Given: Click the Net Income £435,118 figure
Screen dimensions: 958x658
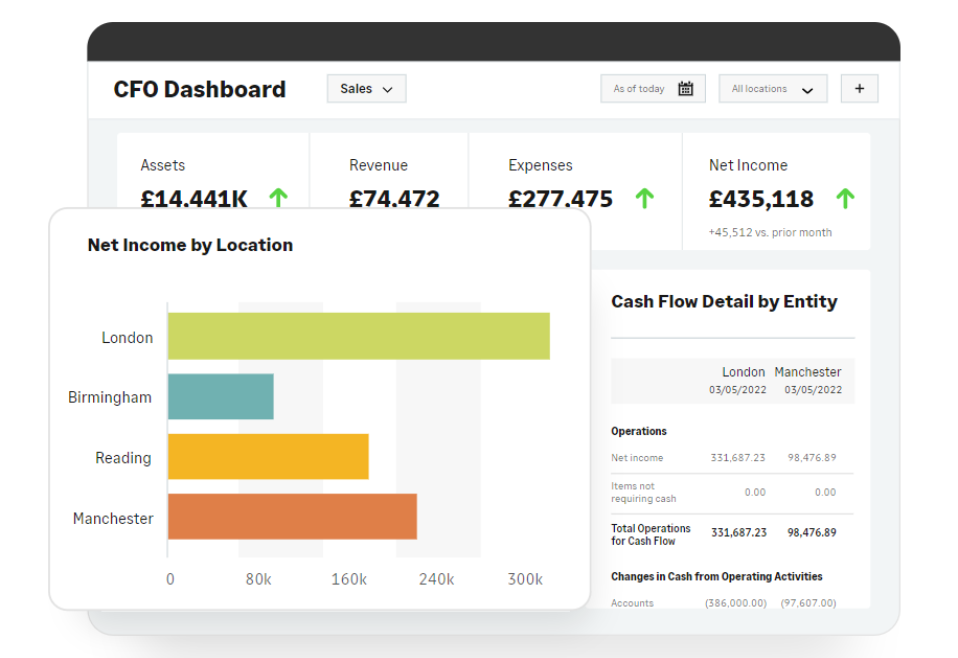Looking at the screenshot, I should pos(761,199).
